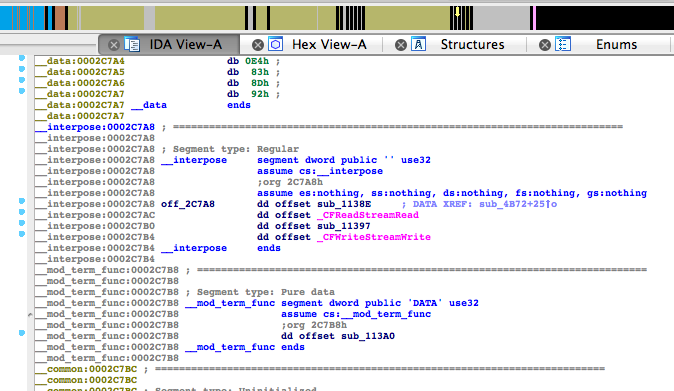Click the Enums list icon

[x=563, y=44]
